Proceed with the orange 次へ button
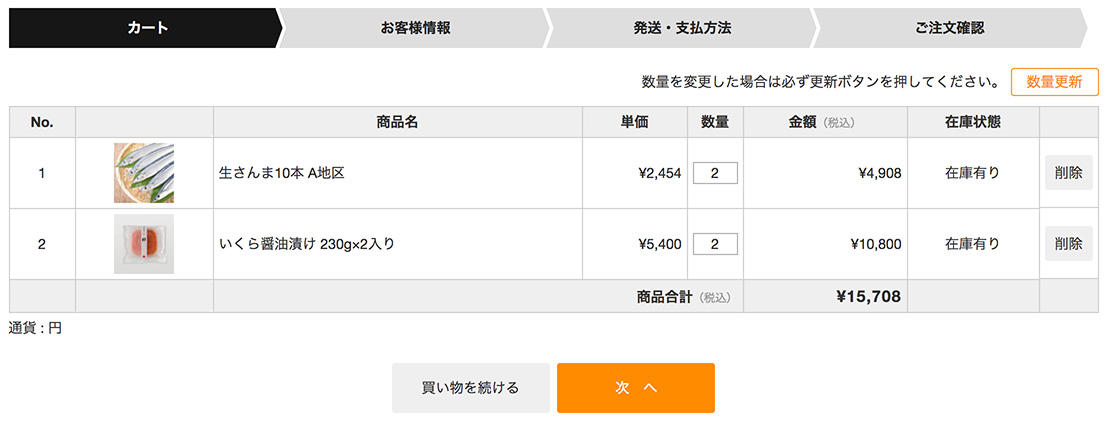Image resolution: width=1109 pixels, height=426 pixels. coord(636,388)
